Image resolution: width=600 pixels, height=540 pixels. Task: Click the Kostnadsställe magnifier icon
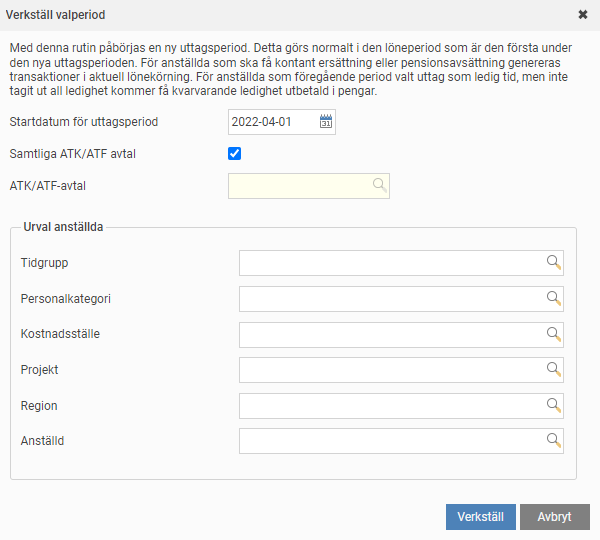pos(553,334)
